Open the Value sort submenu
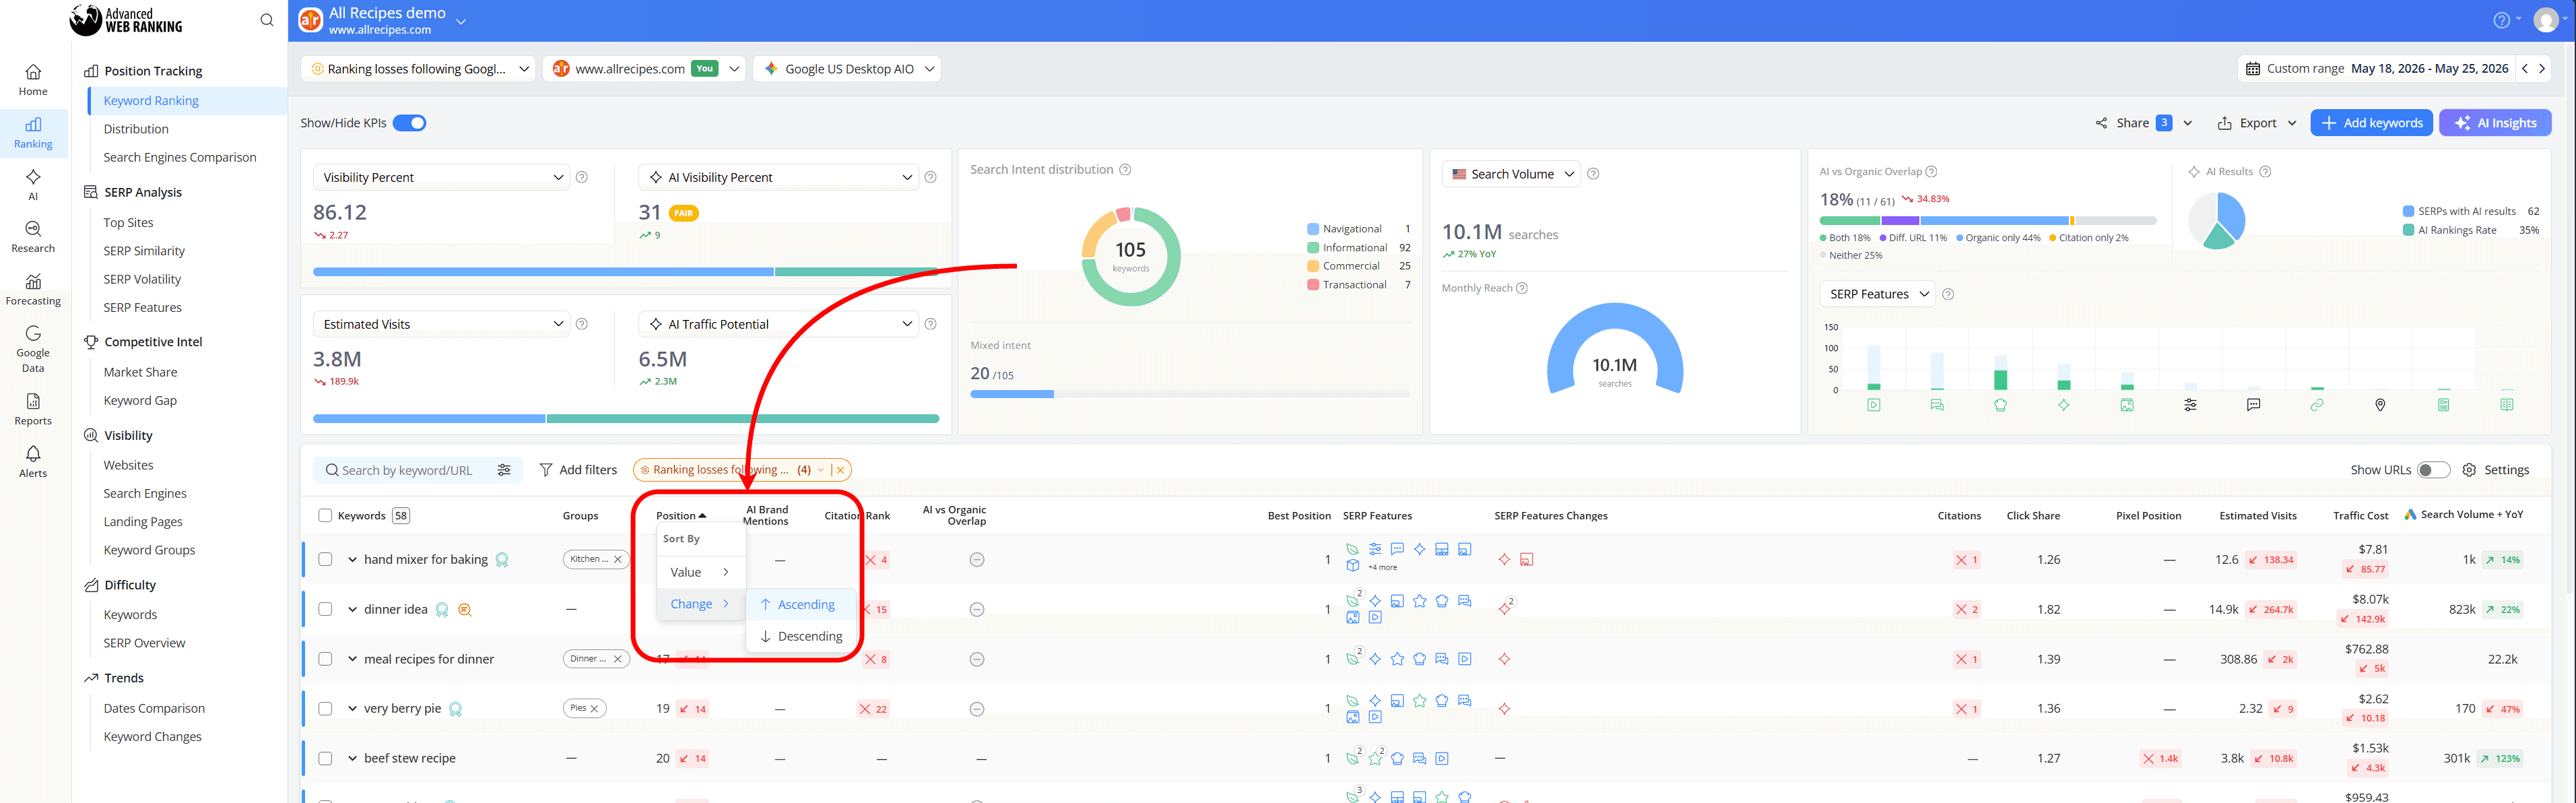 (x=701, y=573)
